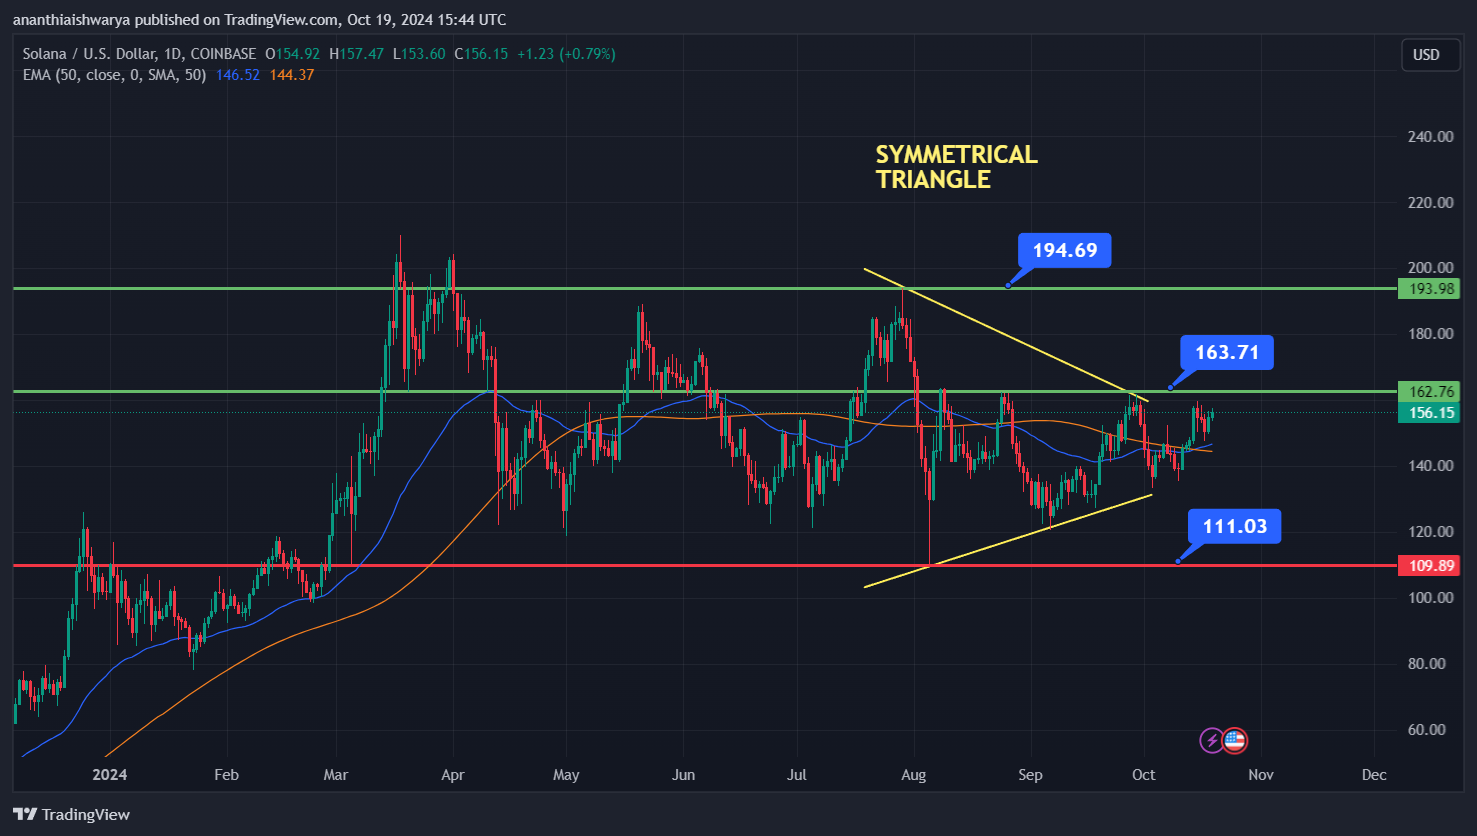The image size is (1477, 836).
Task: Click the 120.00 price axis label
Action: click(x=1430, y=532)
